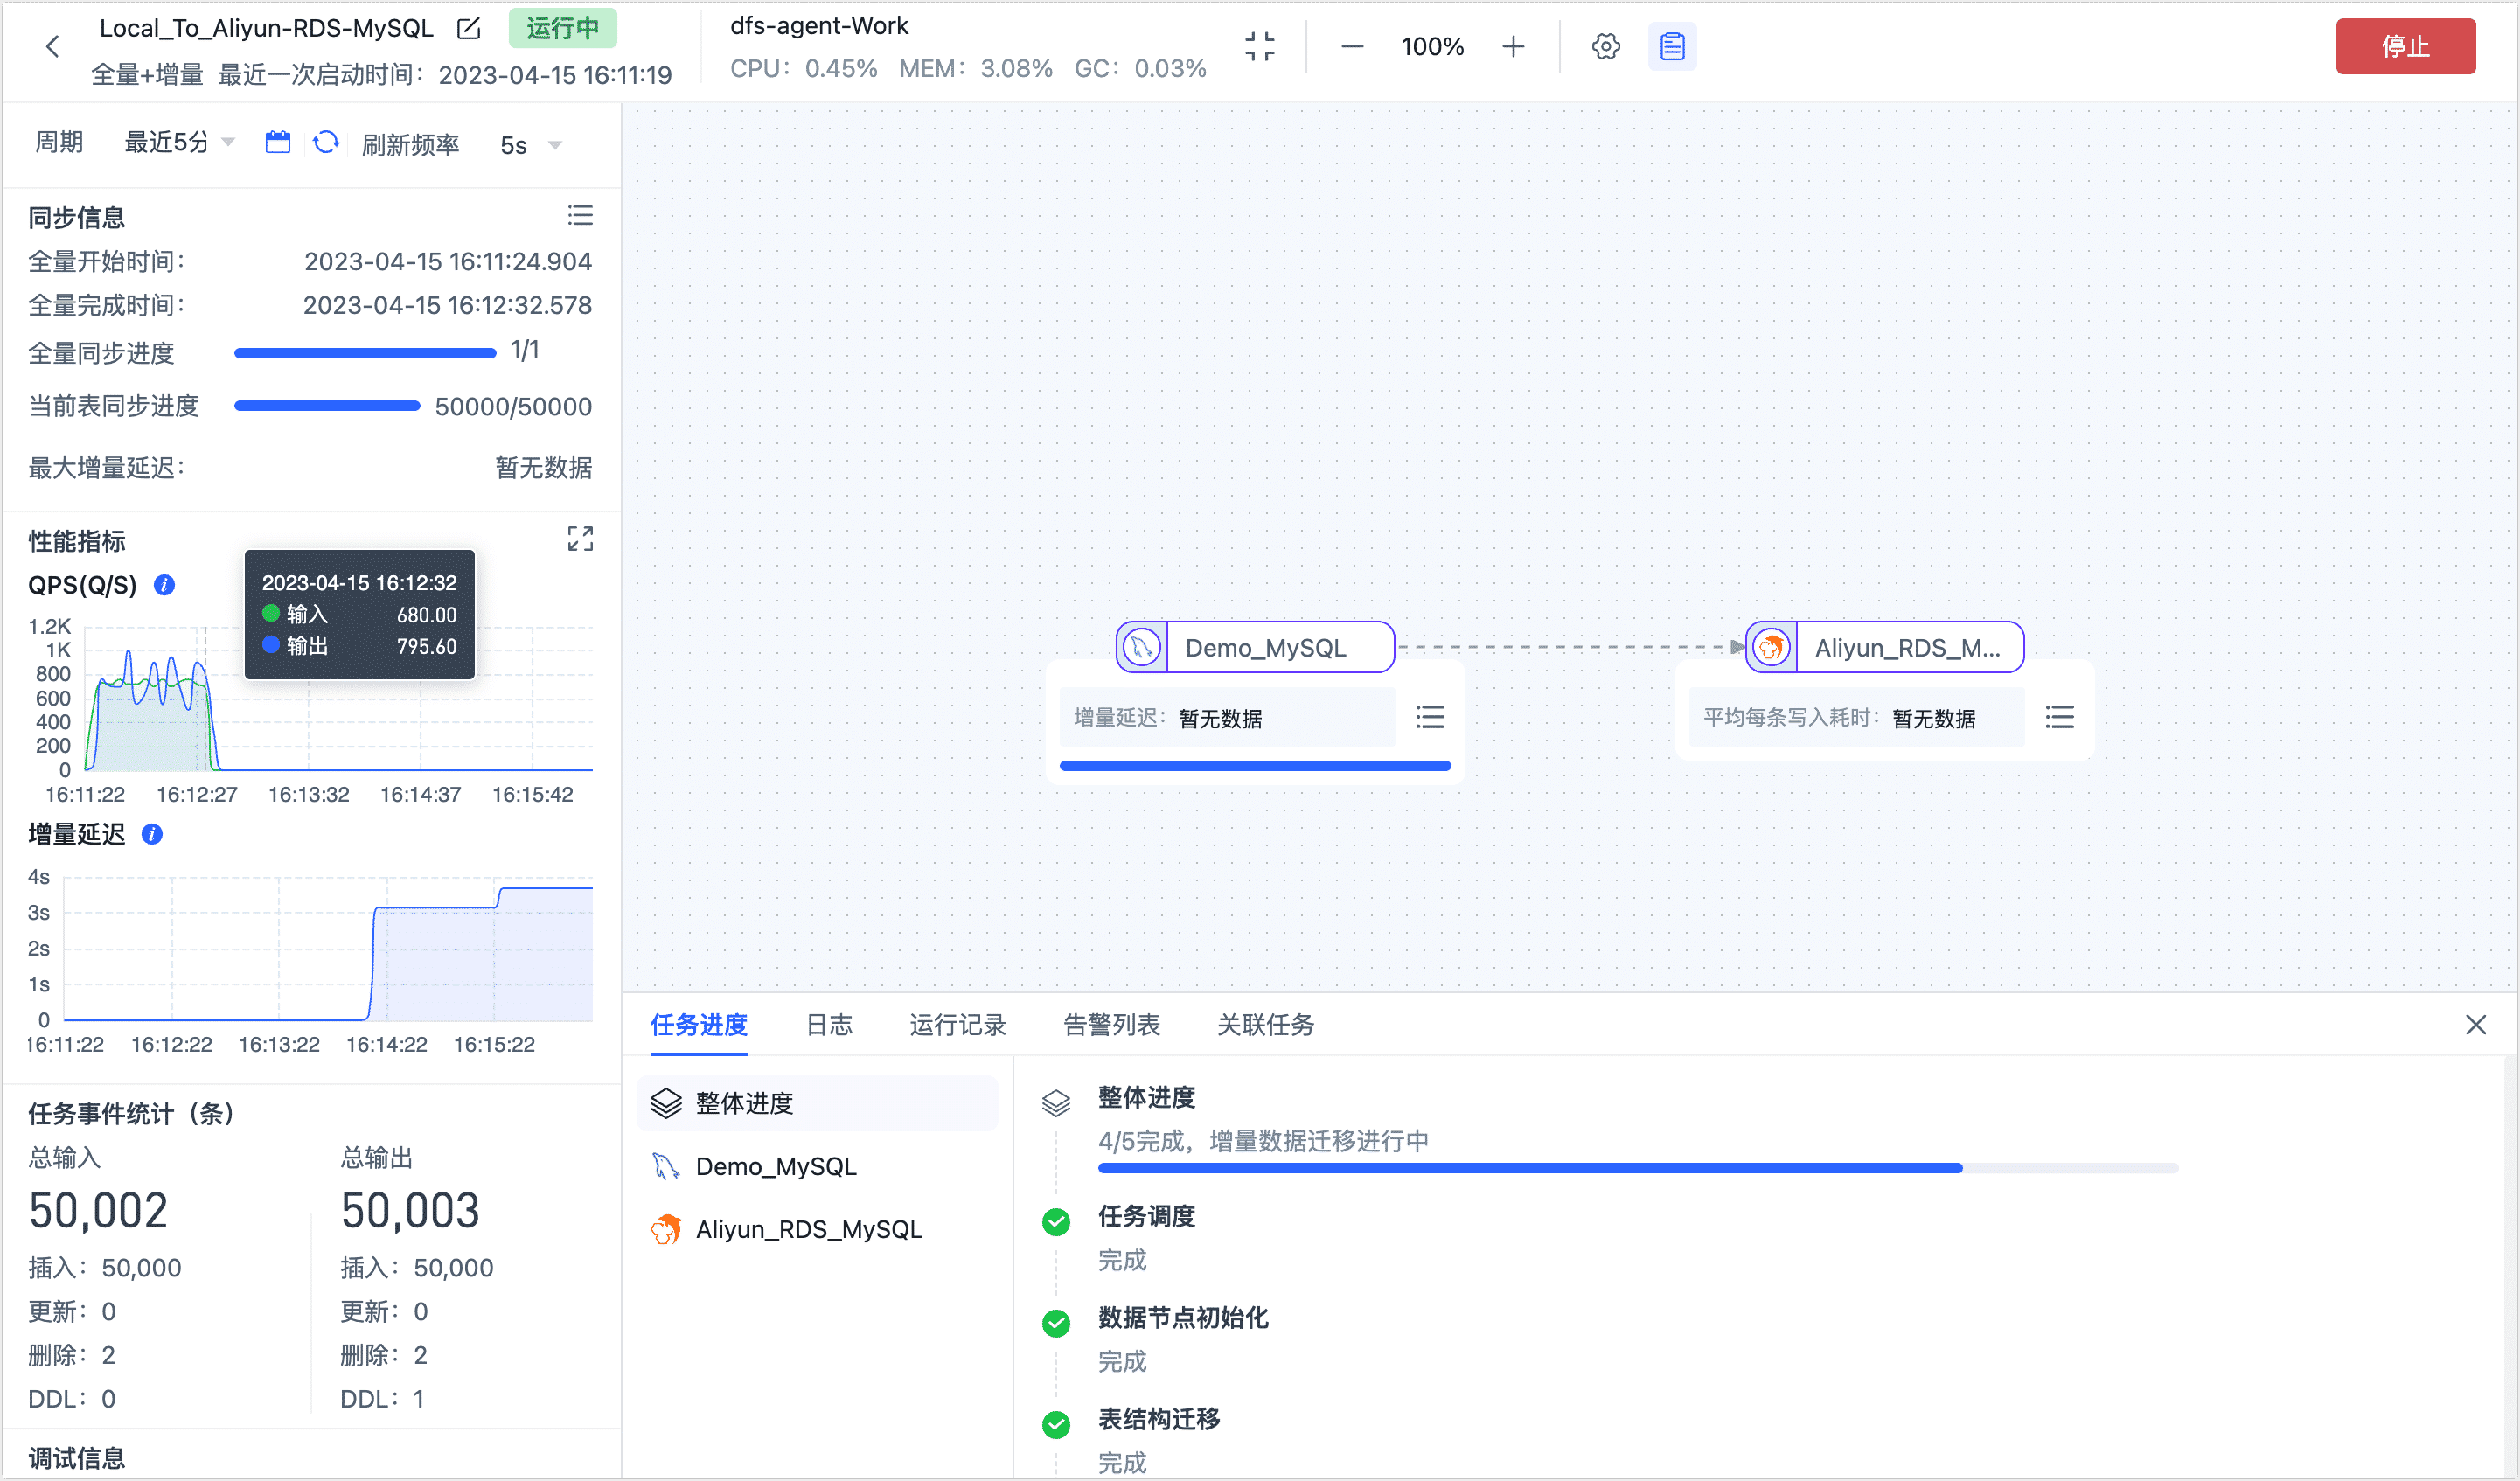Show QPS info tooltip icon

point(164,585)
